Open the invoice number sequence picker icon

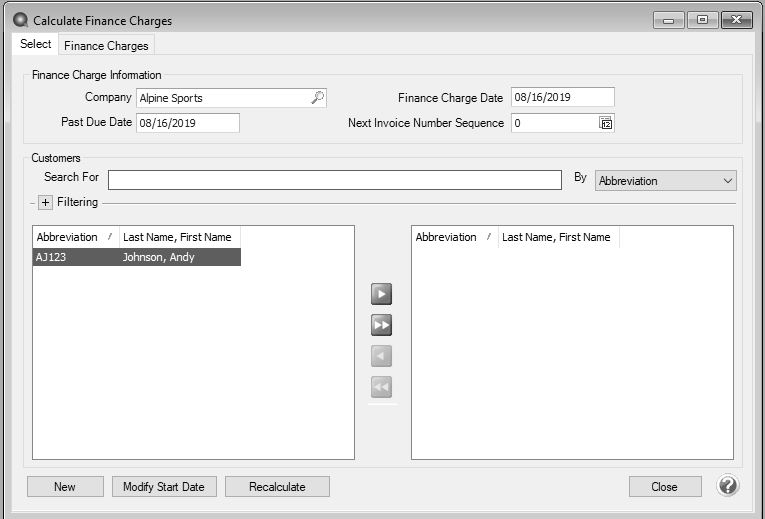click(605, 124)
